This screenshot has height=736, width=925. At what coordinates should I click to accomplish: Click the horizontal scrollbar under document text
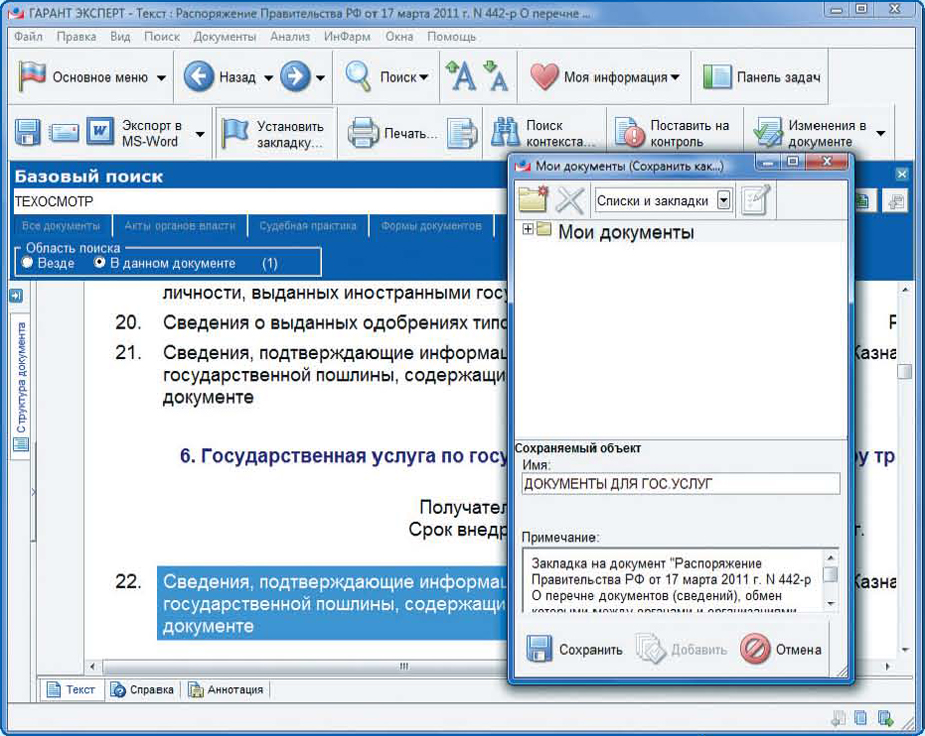pyautogui.click(x=300, y=666)
